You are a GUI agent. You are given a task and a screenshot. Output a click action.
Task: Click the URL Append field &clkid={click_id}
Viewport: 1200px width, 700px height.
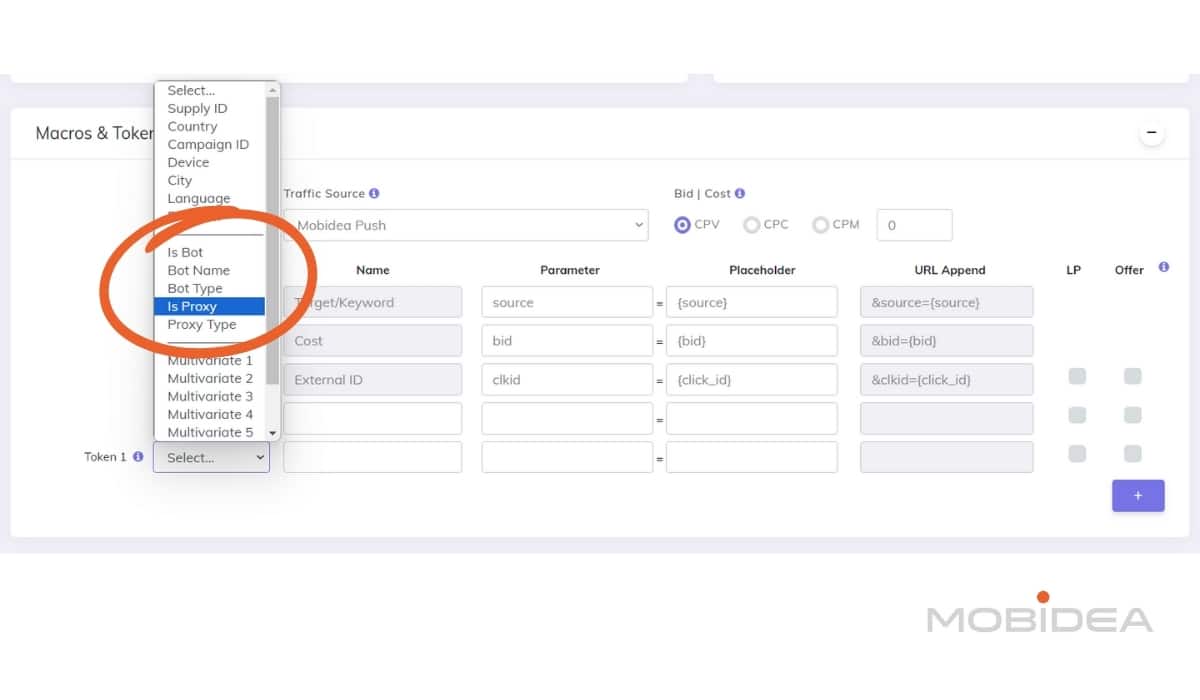click(947, 380)
